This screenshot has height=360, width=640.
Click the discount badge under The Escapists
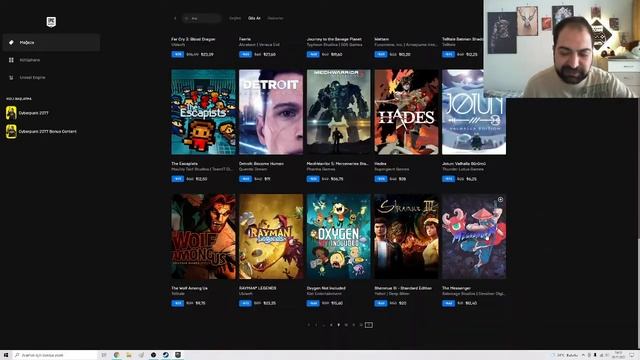pos(178,179)
